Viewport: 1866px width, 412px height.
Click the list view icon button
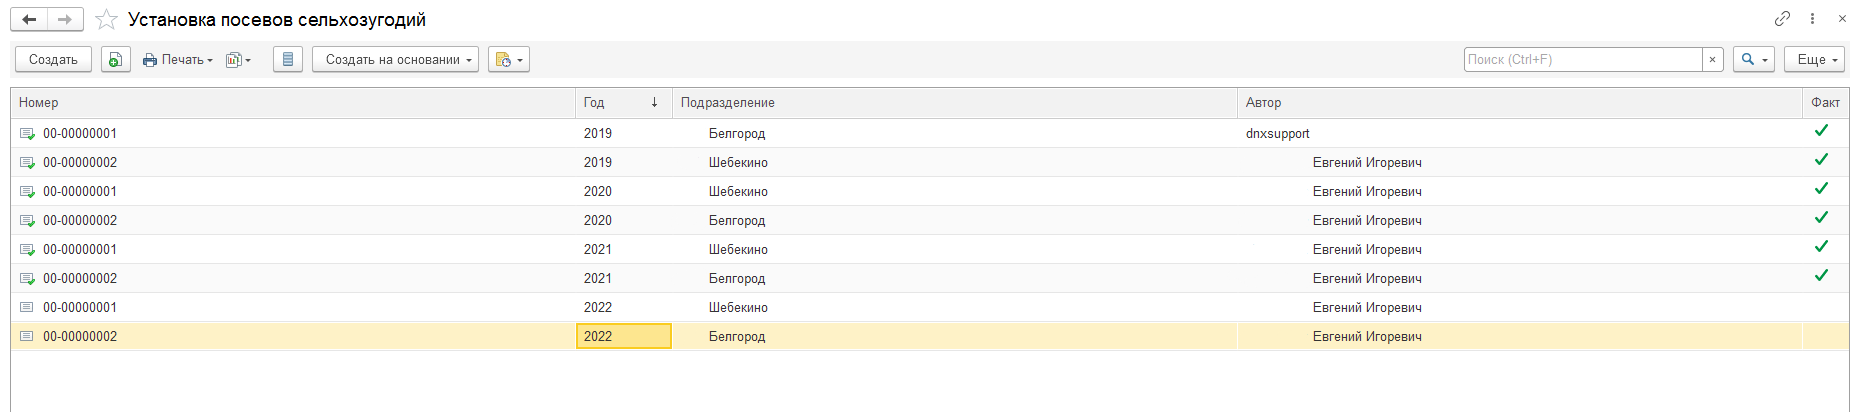[x=288, y=60]
